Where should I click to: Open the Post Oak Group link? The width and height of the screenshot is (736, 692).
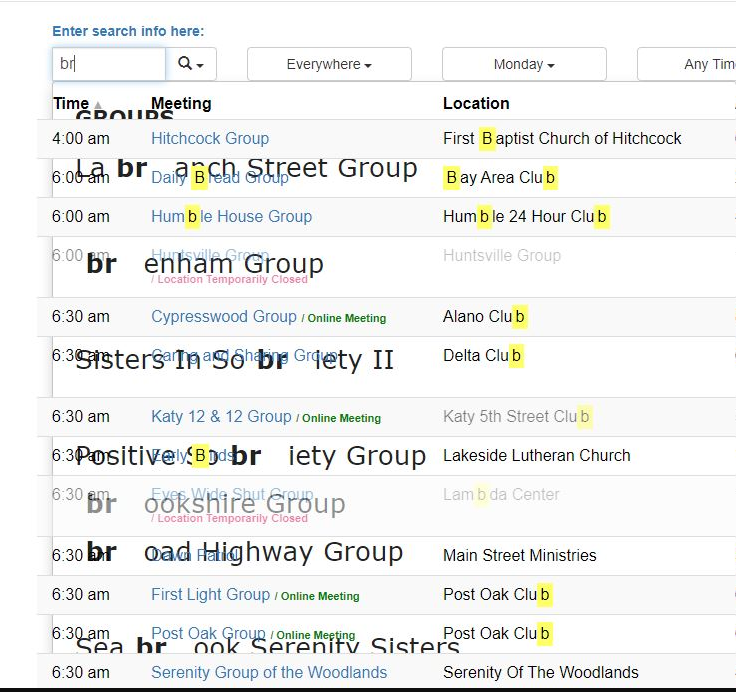pos(208,633)
